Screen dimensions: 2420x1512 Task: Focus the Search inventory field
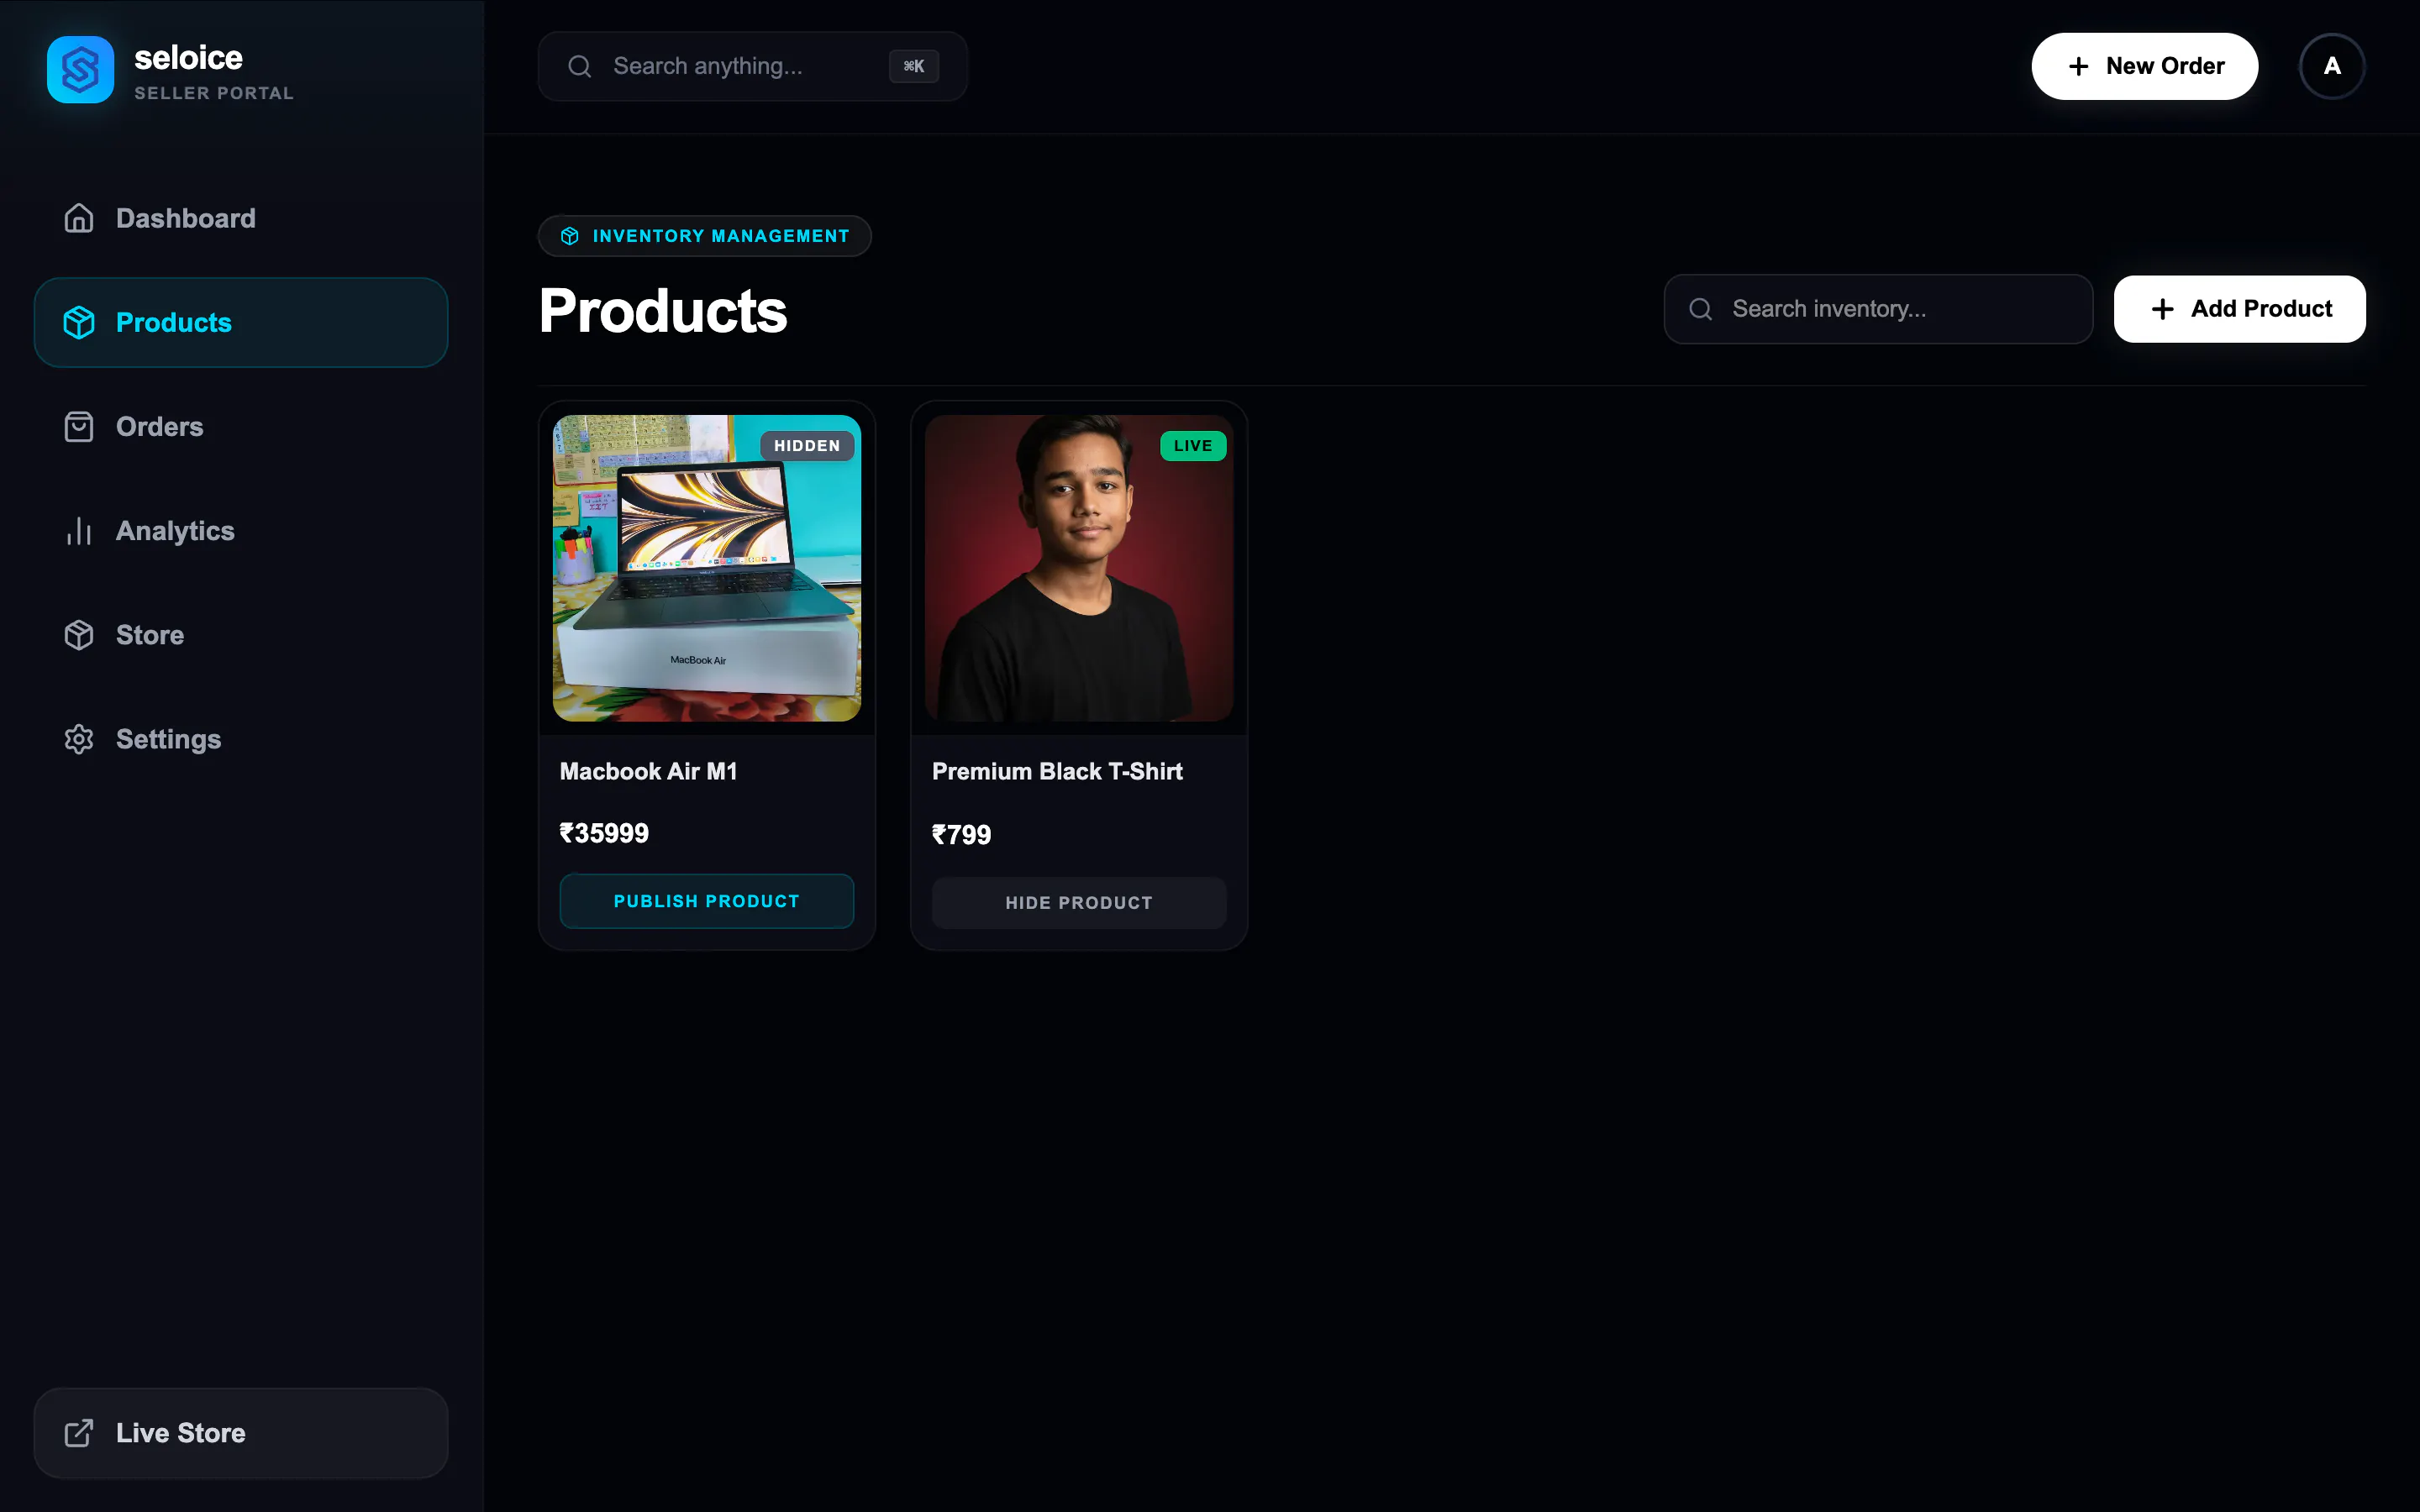pyautogui.click(x=1878, y=309)
